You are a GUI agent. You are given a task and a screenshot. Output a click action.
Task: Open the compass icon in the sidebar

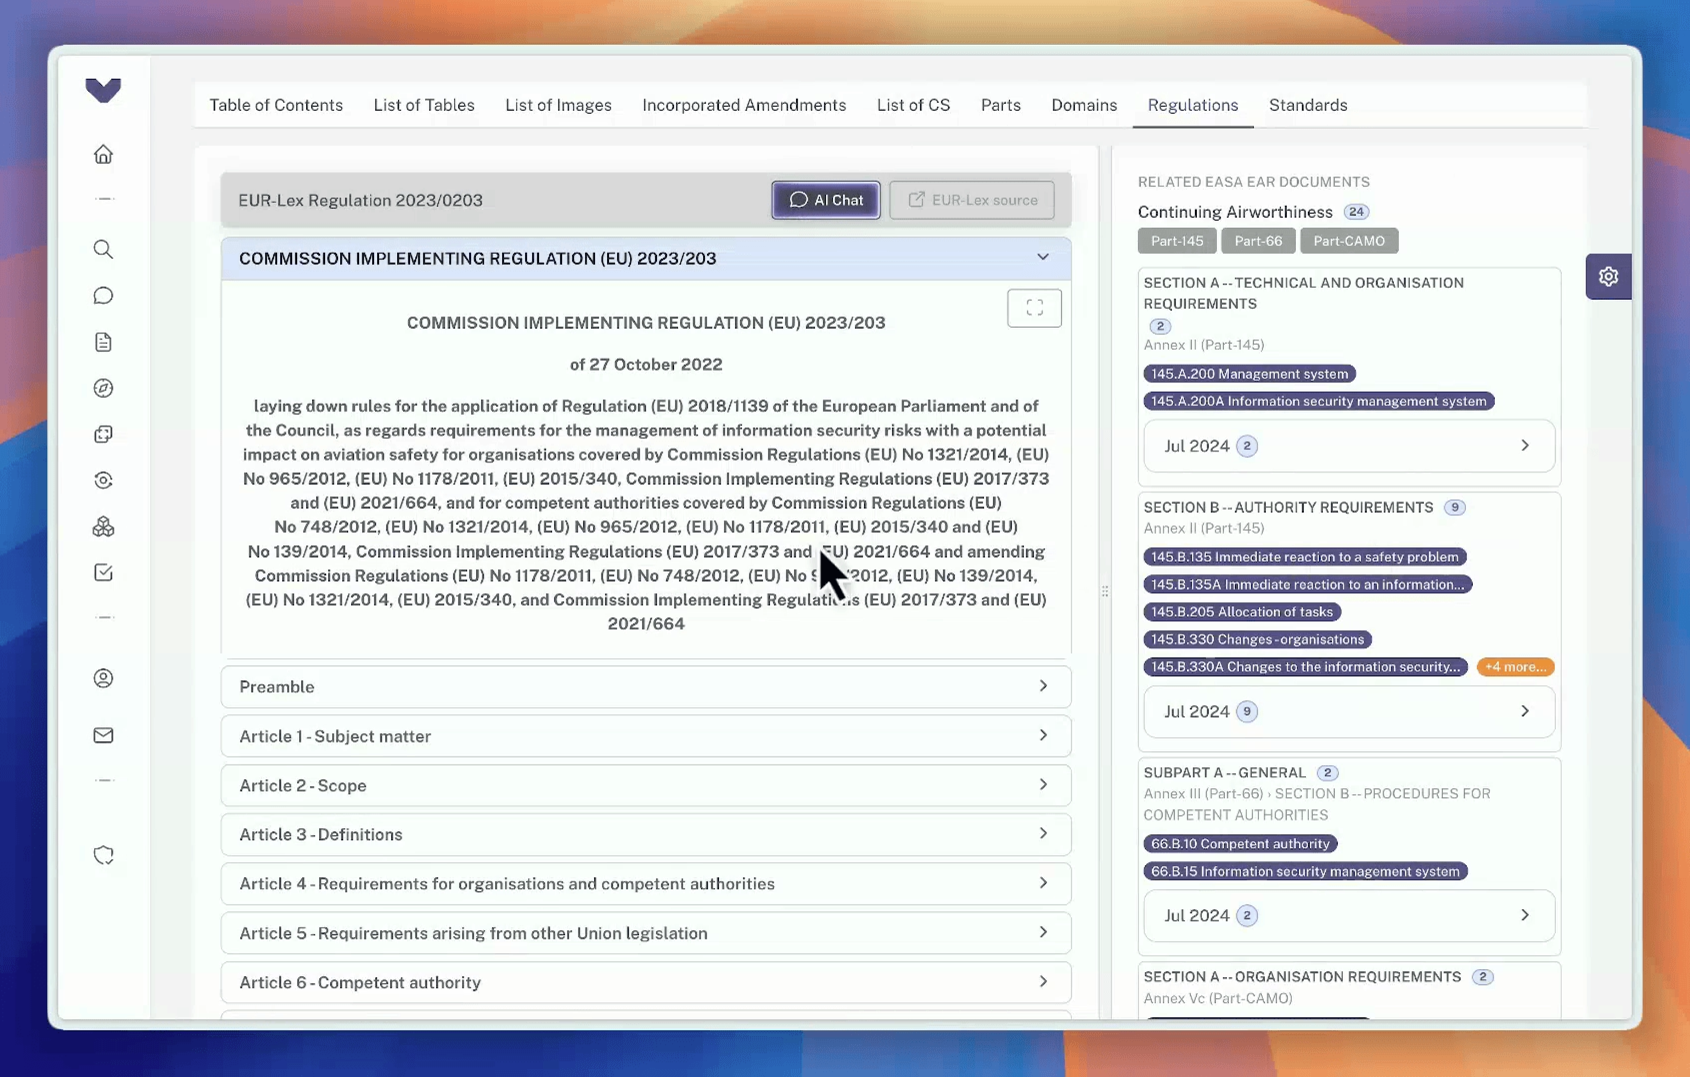pyautogui.click(x=103, y=388)
